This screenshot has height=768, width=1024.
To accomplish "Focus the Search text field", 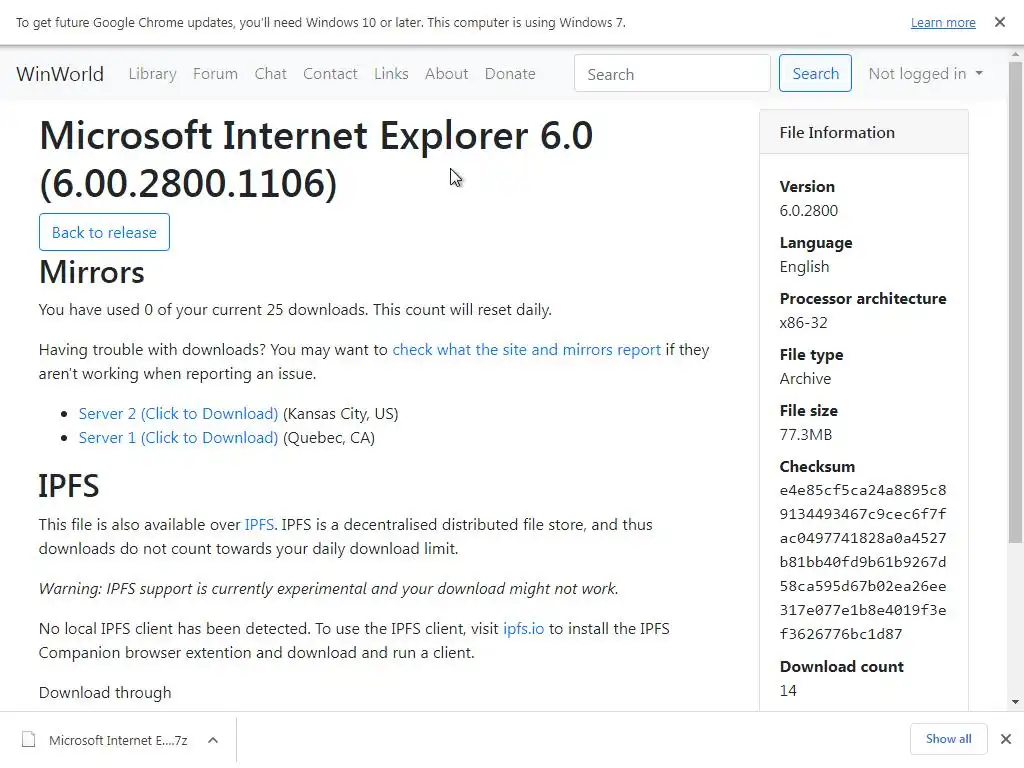I will (x=672, y=74).
